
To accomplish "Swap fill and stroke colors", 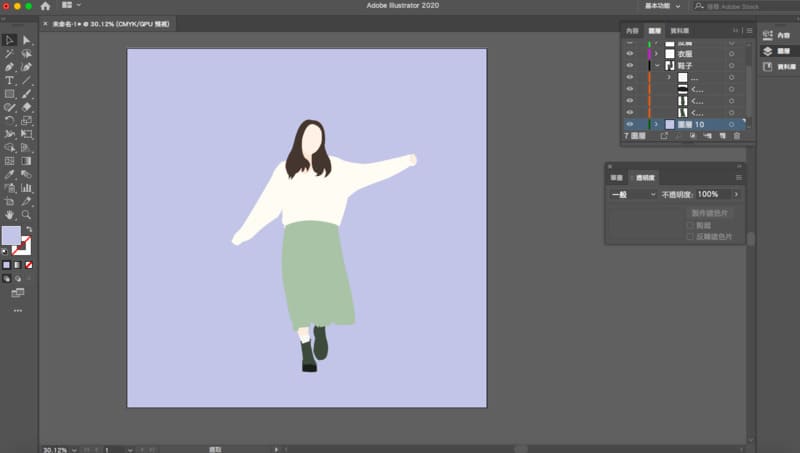I will click(29, 229).
